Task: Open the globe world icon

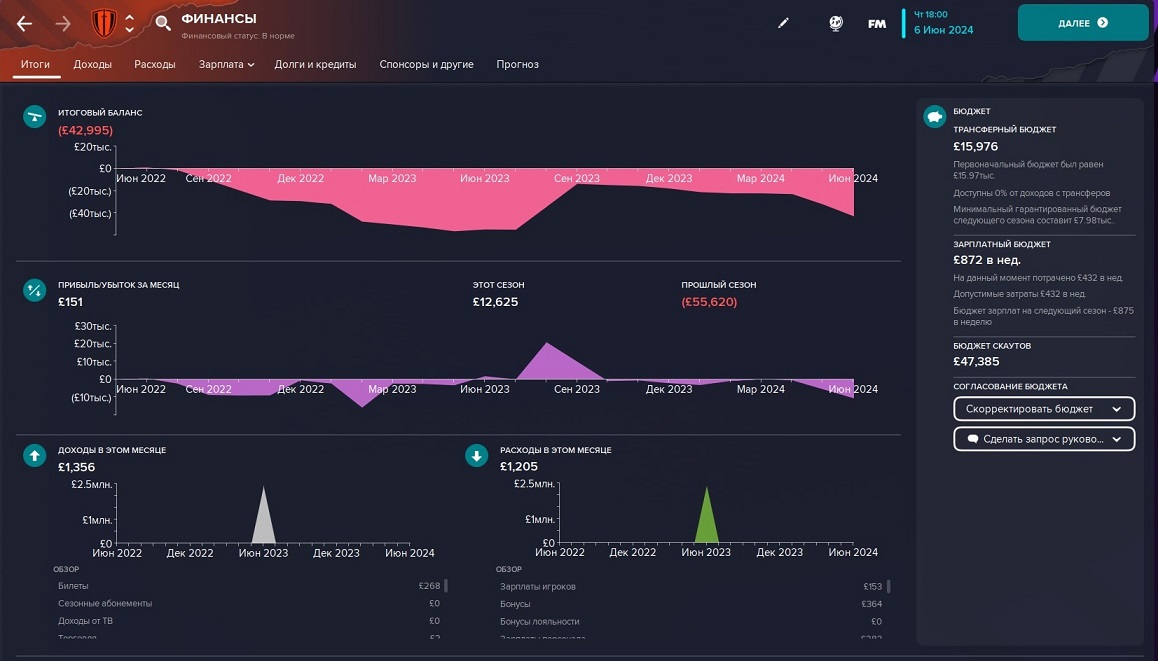Action: click(836, 23)
